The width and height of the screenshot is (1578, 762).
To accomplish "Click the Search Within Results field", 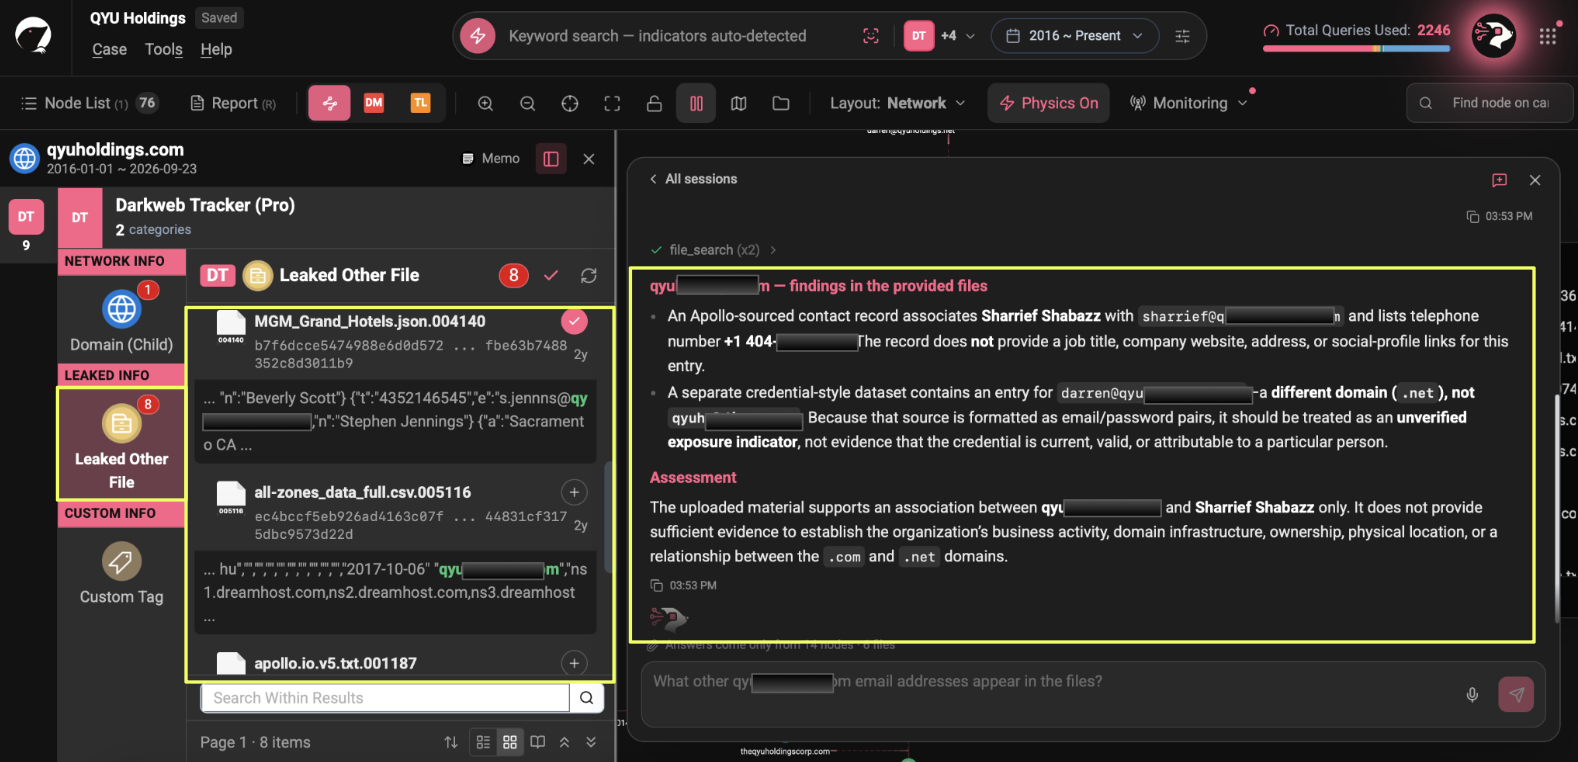I will pyautogui.click(x=385, y=698).
